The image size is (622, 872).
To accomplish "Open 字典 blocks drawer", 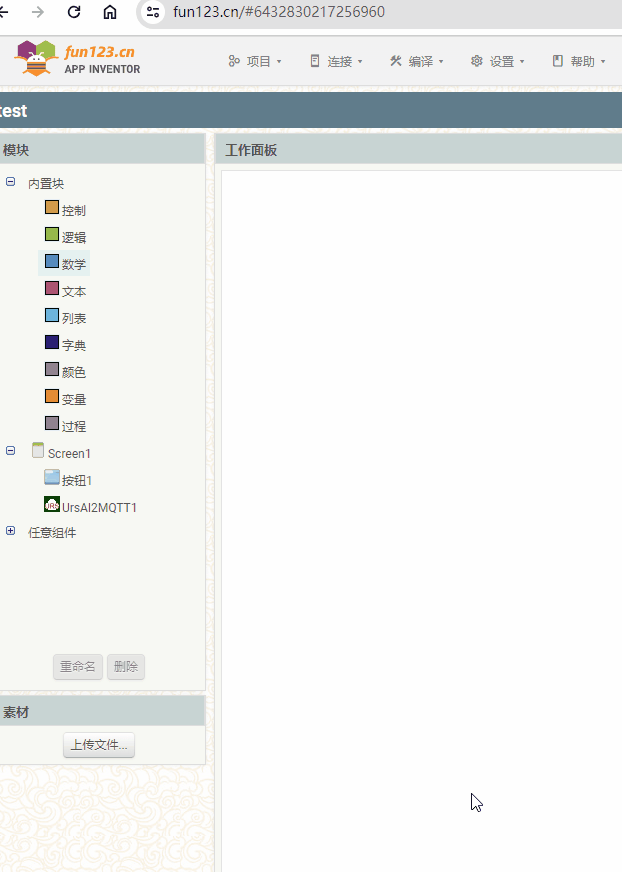I will pos(73,345).
